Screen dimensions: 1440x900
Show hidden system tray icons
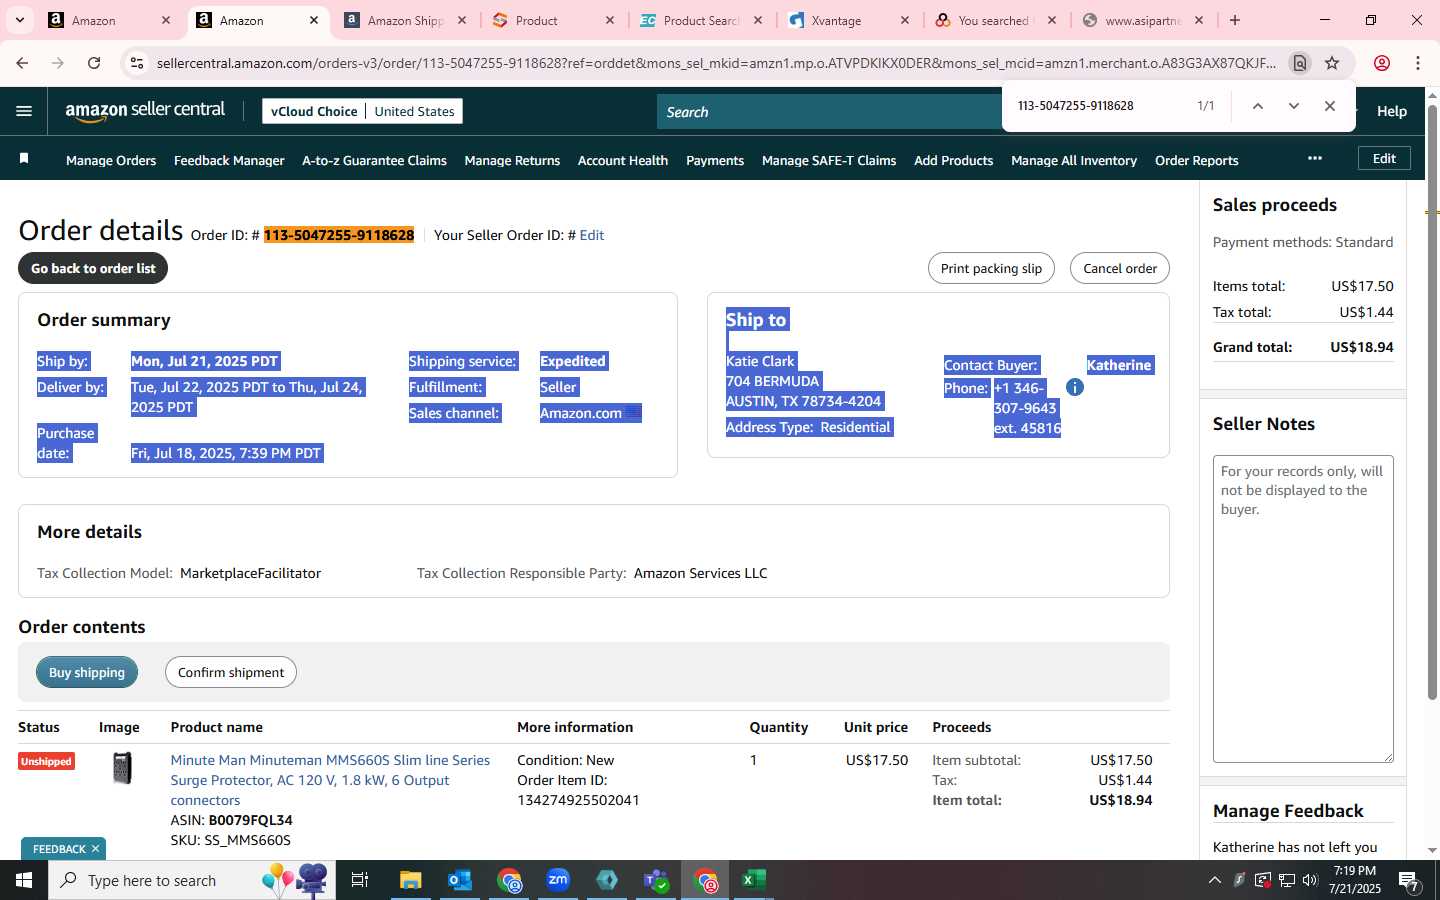(x=1214, y=880)
